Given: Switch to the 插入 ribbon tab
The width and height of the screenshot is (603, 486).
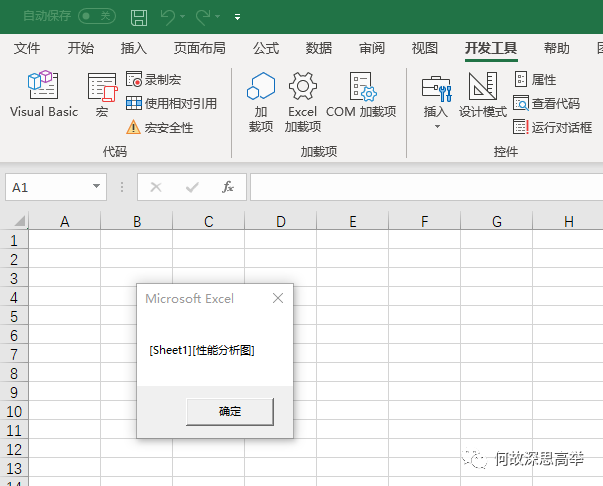Looking at the screenshot, I should click(x=133, y=48).
